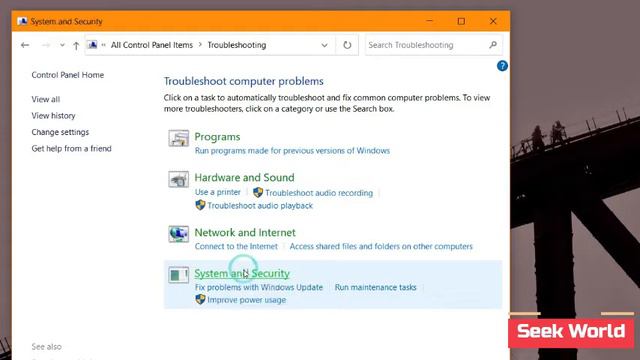
Task: Click shield icon beside Troubleshoot audio recording
Action: [258, 192]
